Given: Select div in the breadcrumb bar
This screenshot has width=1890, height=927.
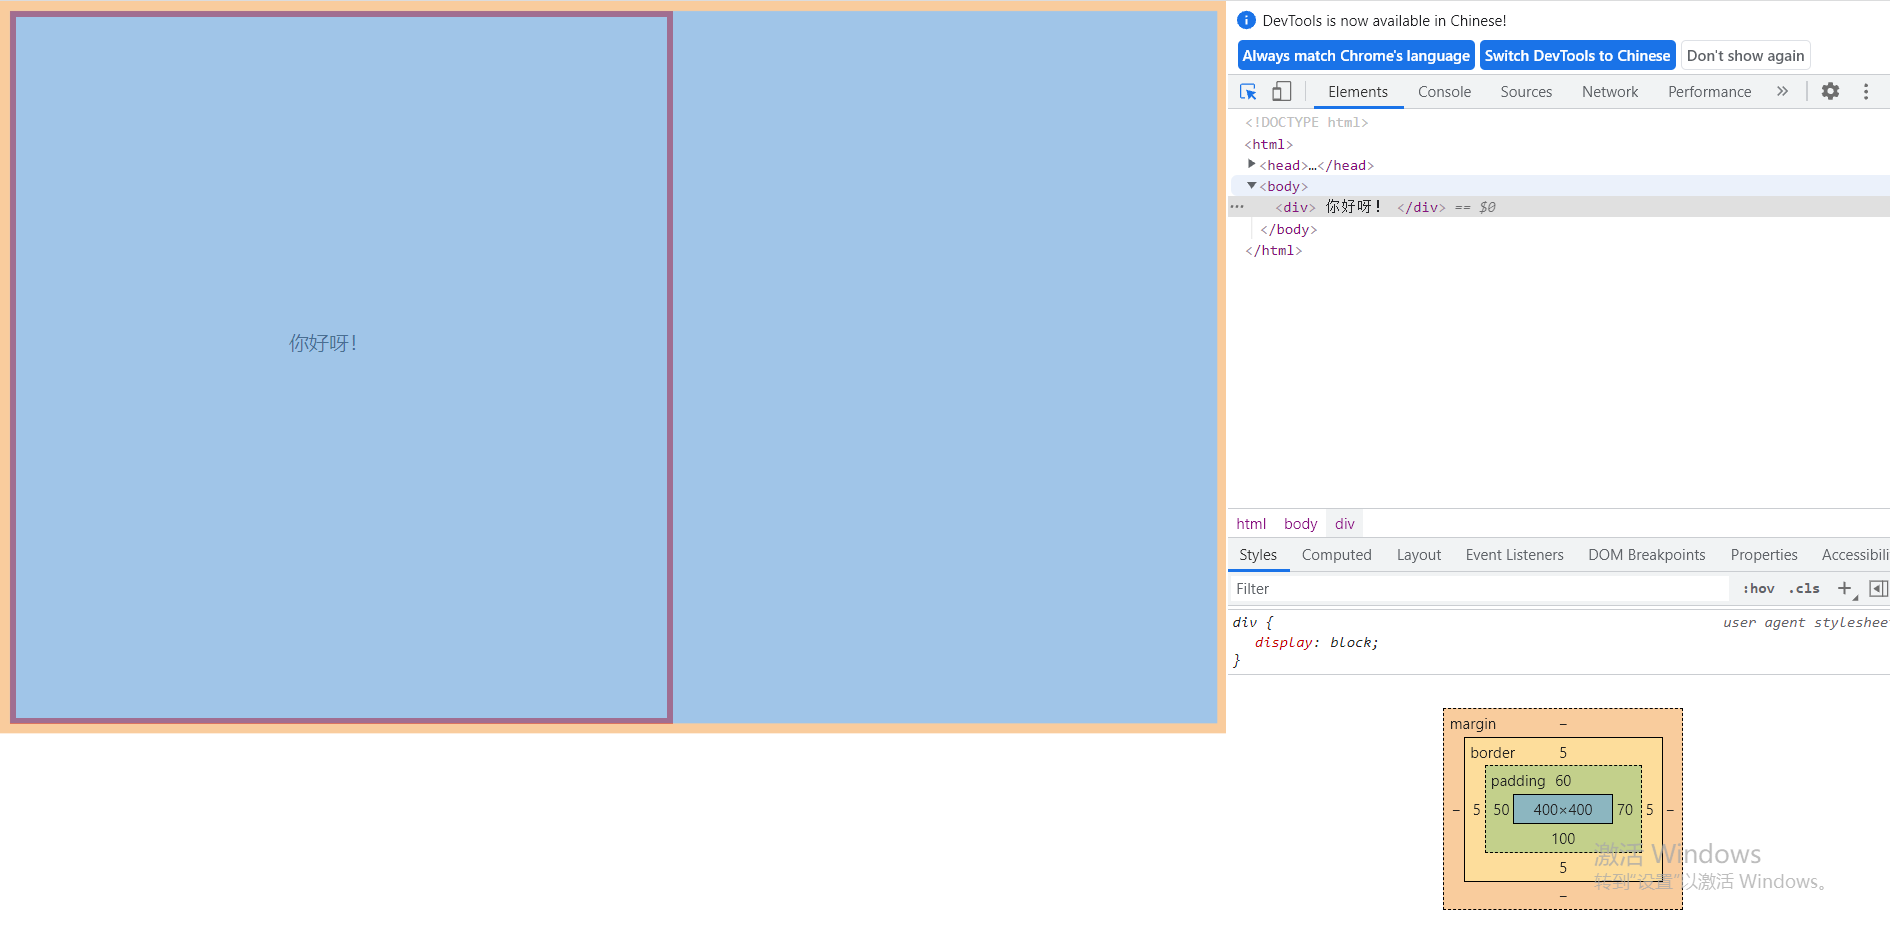Looking at the screenshot, I should click(1344, 524).
